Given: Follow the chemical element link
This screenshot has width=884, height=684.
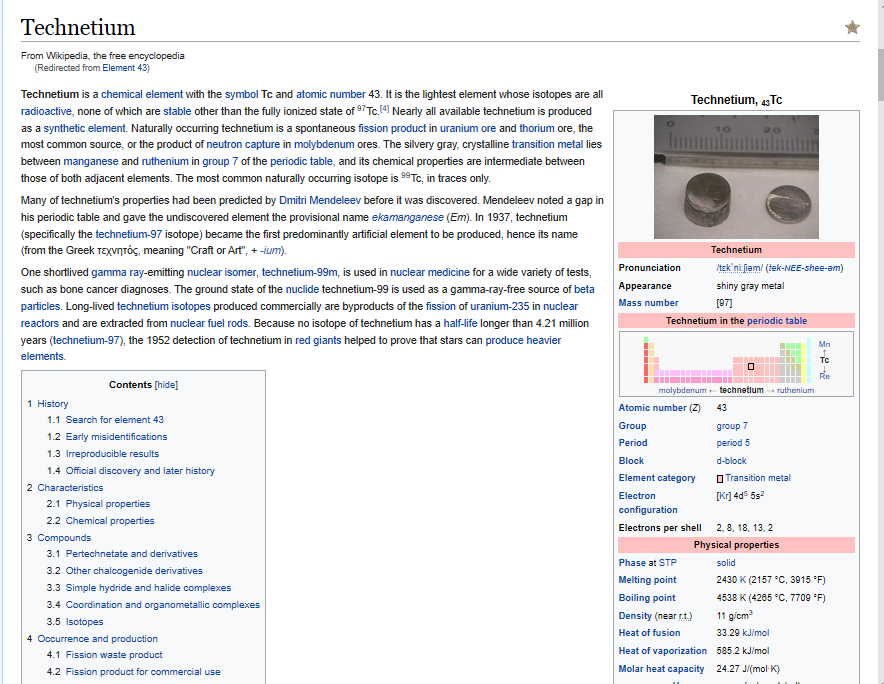Looking at the screenshot, I should (x=142, y=94).
